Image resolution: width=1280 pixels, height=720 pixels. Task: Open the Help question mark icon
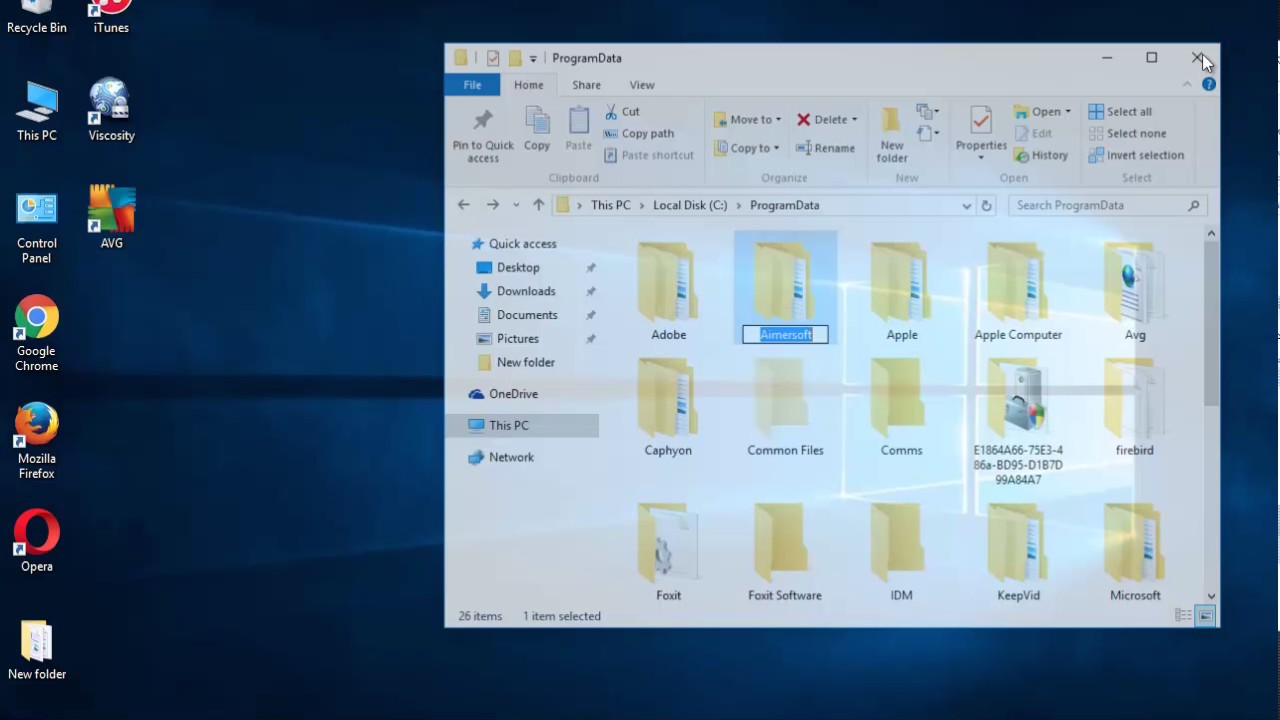click(1208, 85)
